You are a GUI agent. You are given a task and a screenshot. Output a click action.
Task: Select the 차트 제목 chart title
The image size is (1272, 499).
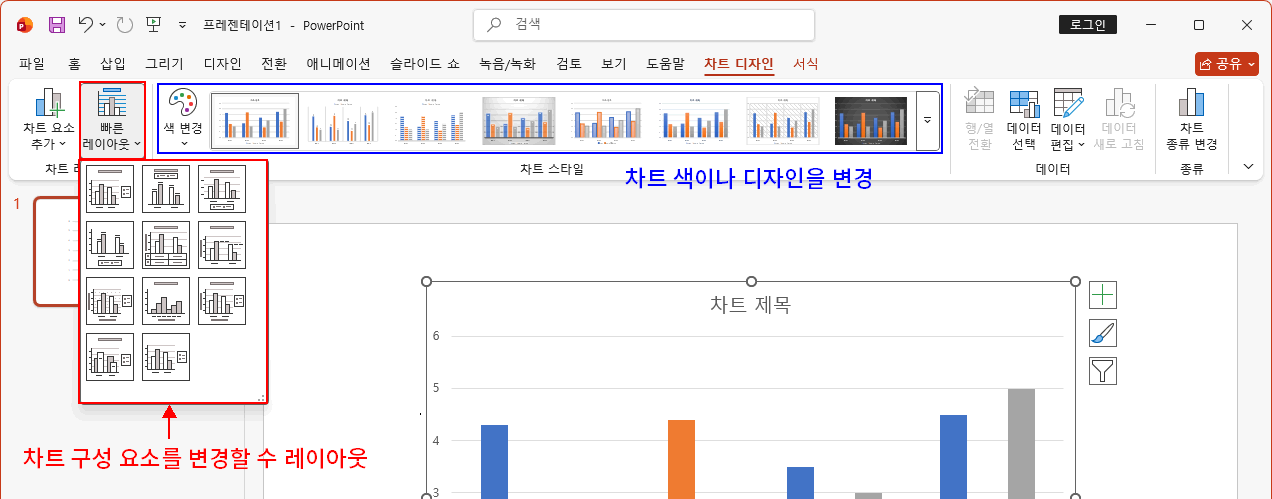point(750,305)
